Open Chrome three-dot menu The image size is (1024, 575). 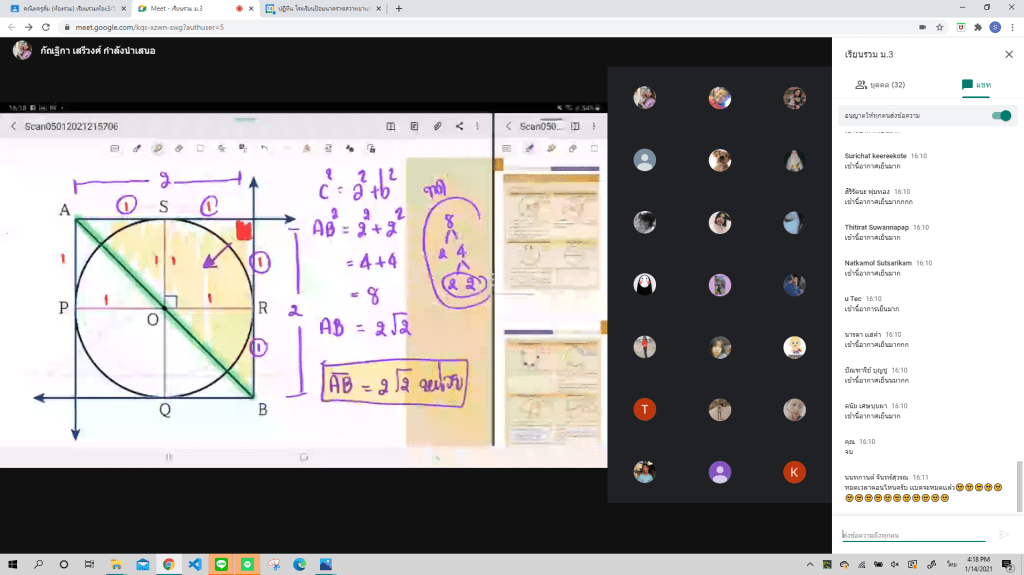pyautogui.click(x=1012, y=27)
